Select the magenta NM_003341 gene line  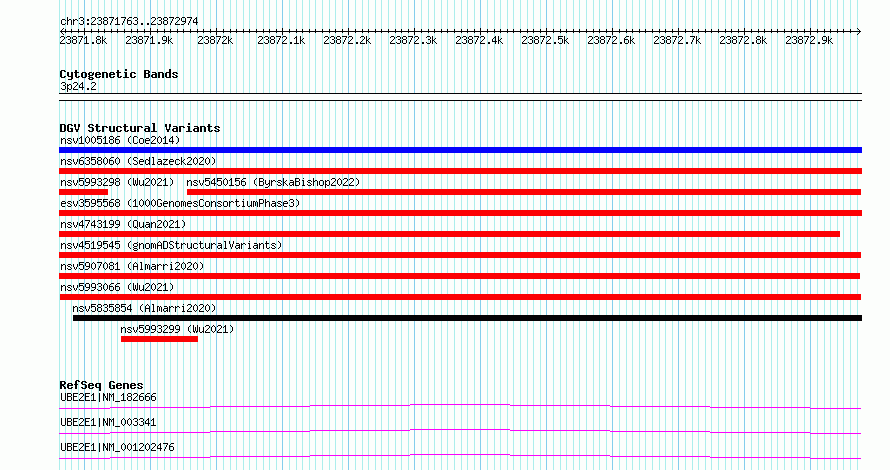coord(460,431)
